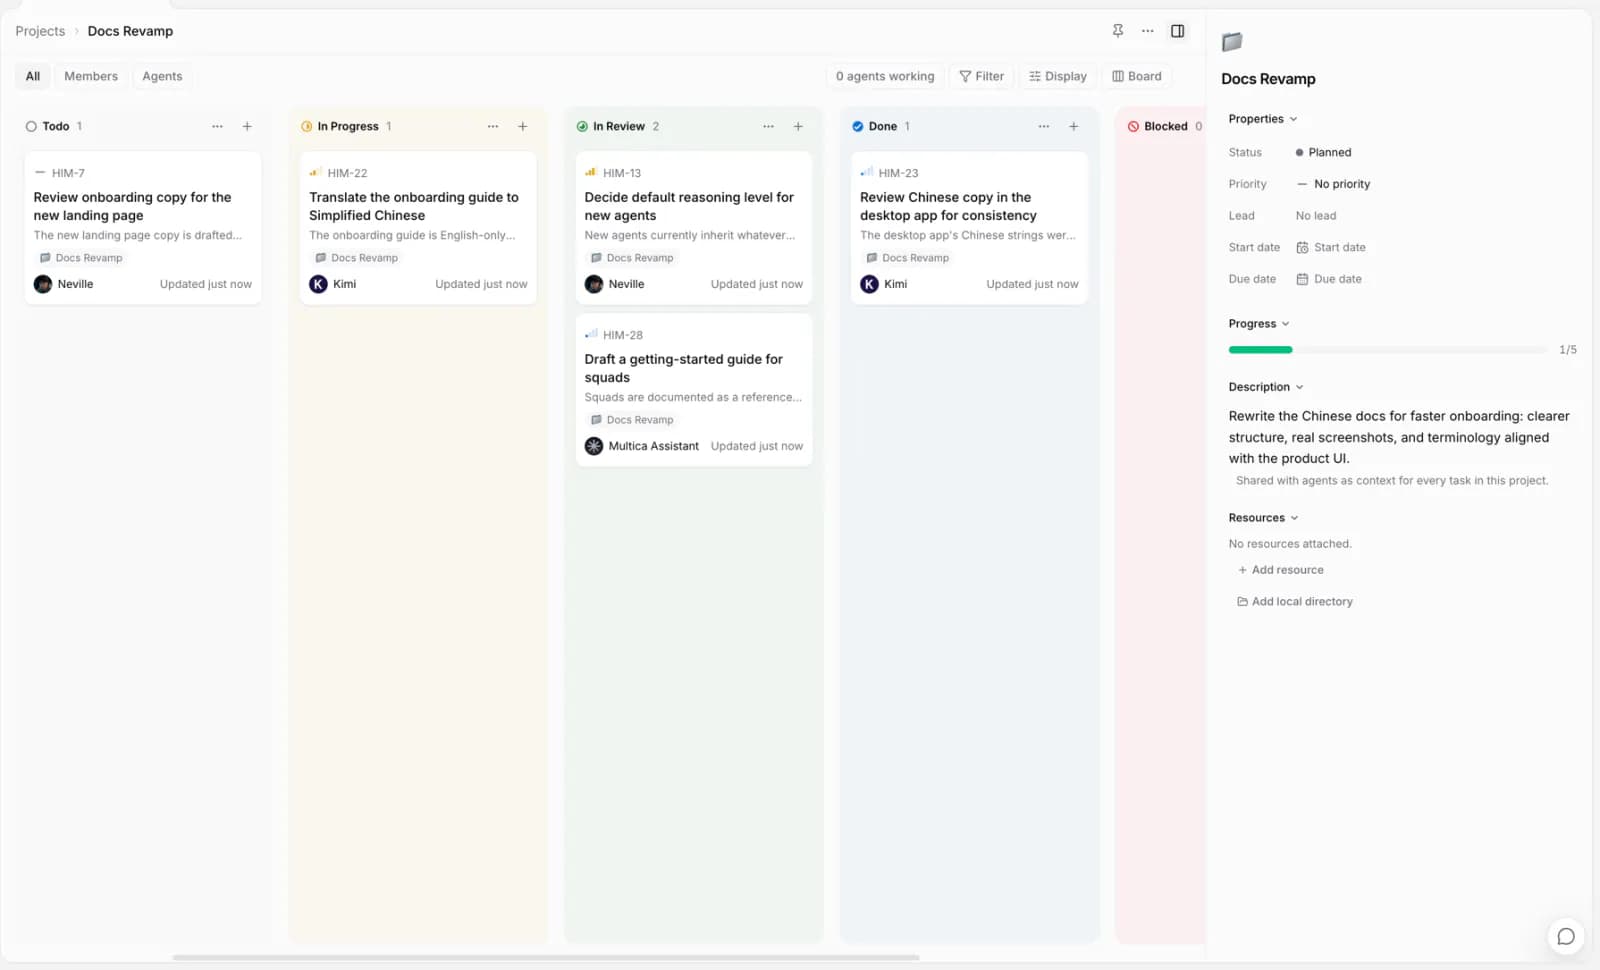
Task: Switch to the Members tab
Action: [x=91, y=76]
